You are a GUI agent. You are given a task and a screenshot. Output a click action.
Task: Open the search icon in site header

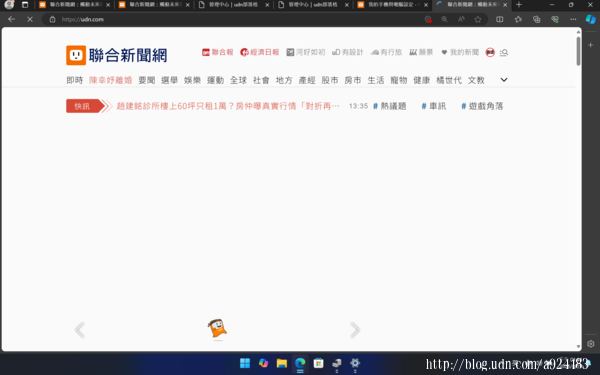504,52
